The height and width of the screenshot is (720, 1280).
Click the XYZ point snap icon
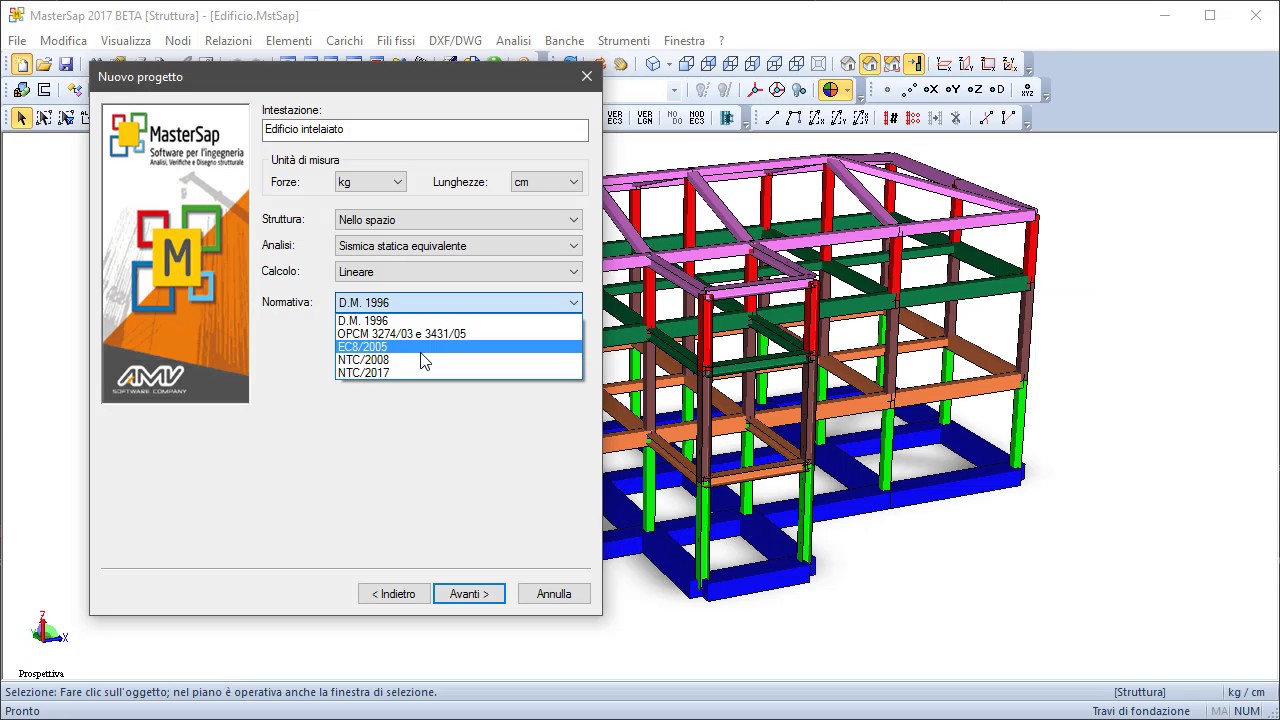(1028, 90)
